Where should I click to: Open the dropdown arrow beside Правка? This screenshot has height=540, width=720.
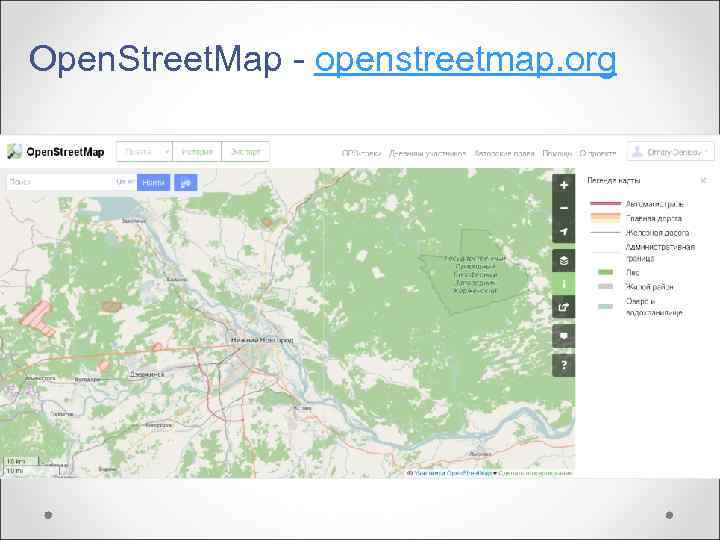point(167,152)
